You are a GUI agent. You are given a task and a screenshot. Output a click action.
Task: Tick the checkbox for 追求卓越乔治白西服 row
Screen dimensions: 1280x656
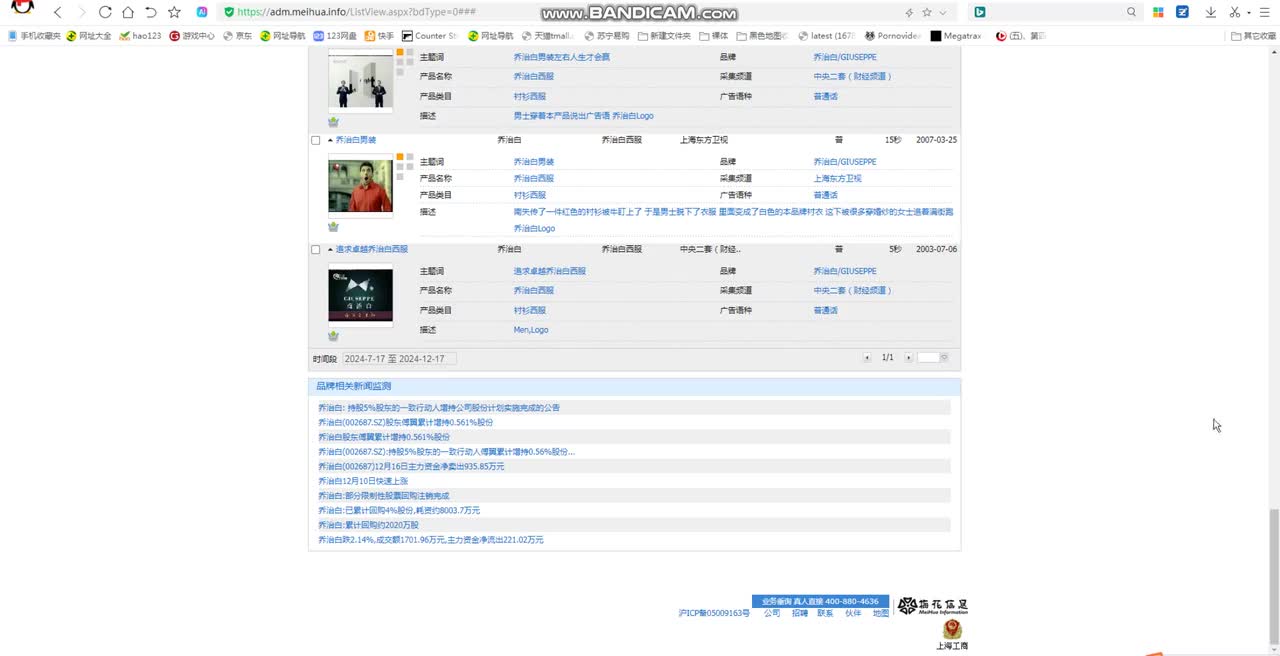pos(316,250)
